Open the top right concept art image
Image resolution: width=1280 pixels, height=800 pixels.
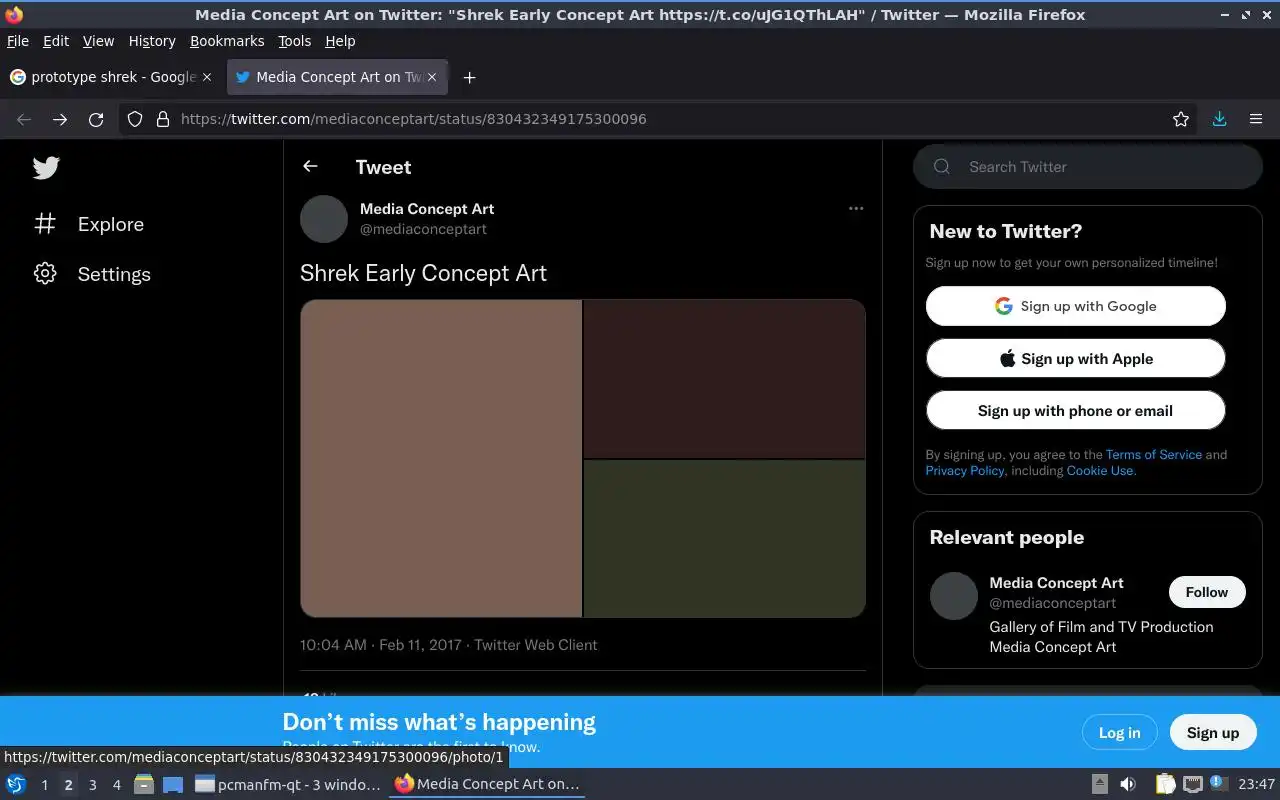[724, 379]
